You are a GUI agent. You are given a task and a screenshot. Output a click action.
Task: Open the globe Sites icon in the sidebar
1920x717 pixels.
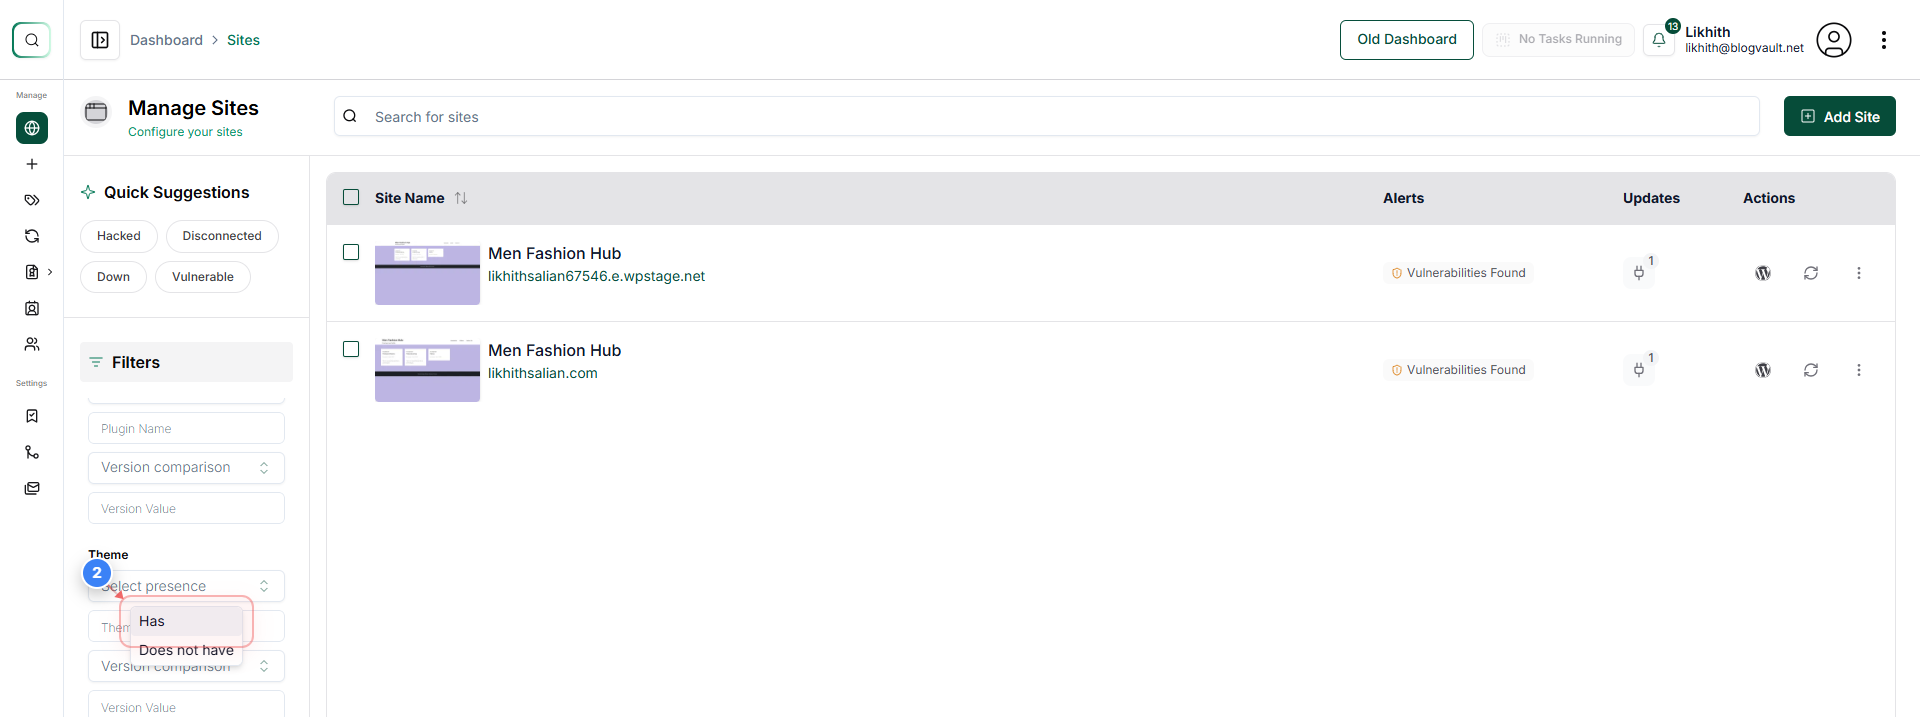click(32, 128)
